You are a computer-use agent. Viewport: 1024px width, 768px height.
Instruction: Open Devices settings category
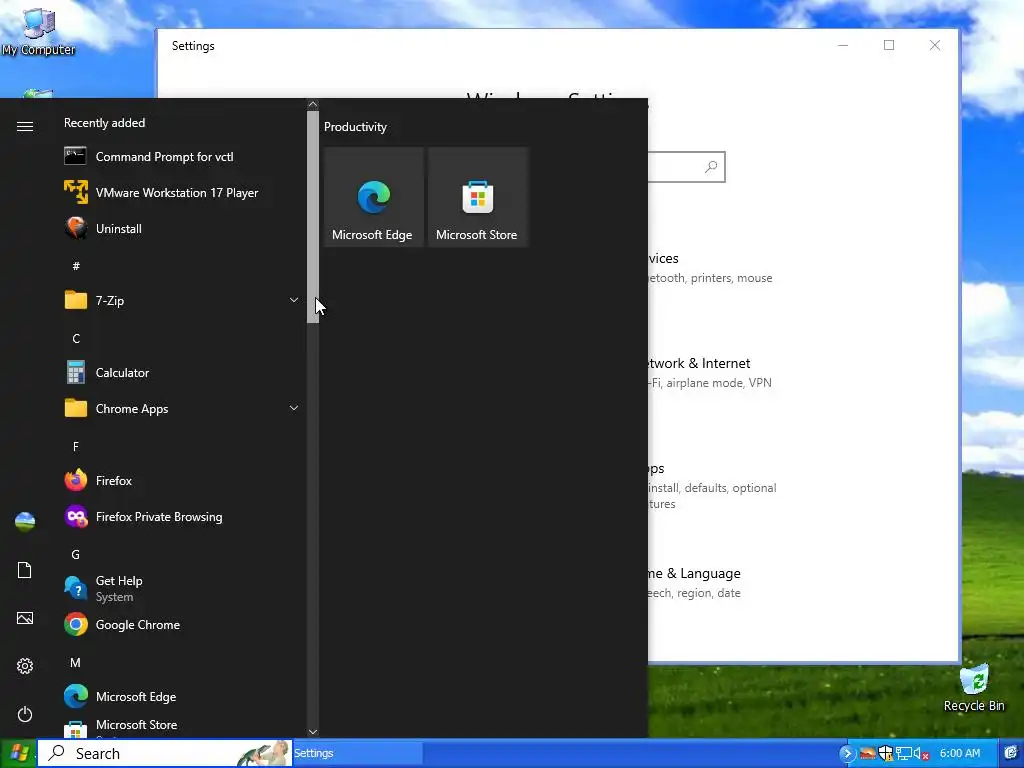pos(709,268)
